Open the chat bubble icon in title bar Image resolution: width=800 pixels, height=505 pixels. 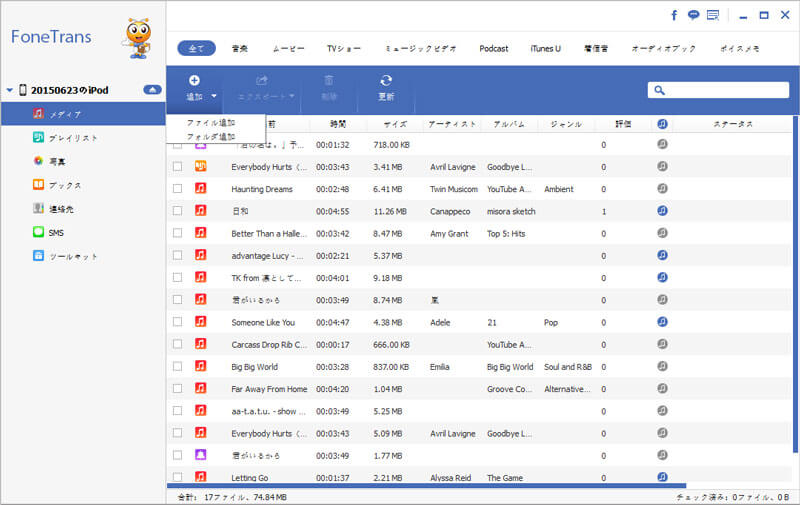[693, 15]
